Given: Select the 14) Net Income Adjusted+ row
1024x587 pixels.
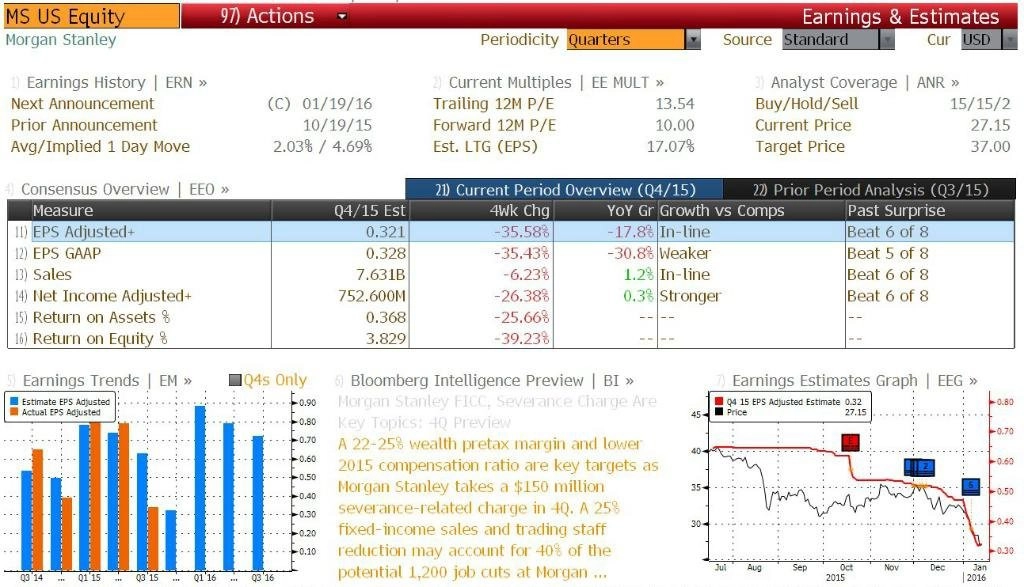Looking at the screenshot, I should (511, 296).
